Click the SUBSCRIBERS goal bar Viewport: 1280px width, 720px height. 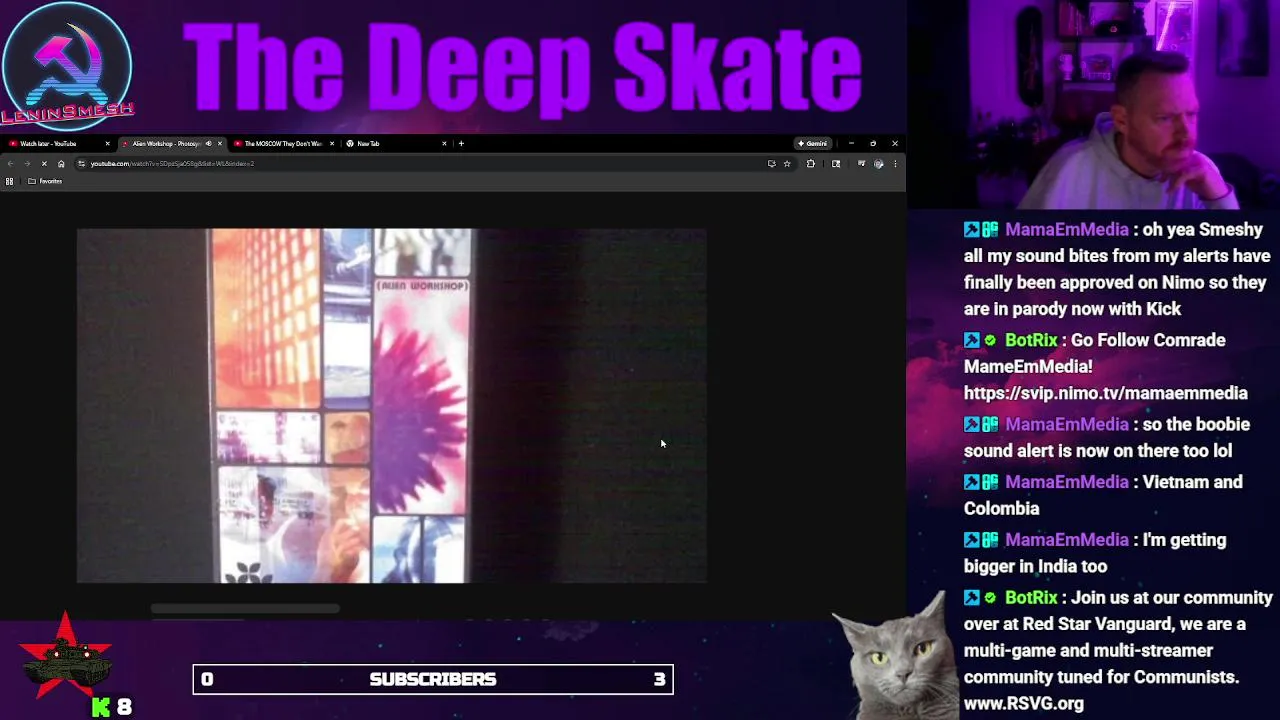(x=433, y=679)
